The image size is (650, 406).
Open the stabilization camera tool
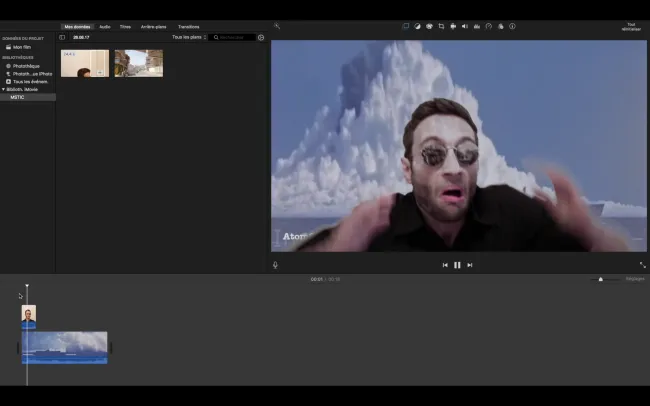pos(453,26)
